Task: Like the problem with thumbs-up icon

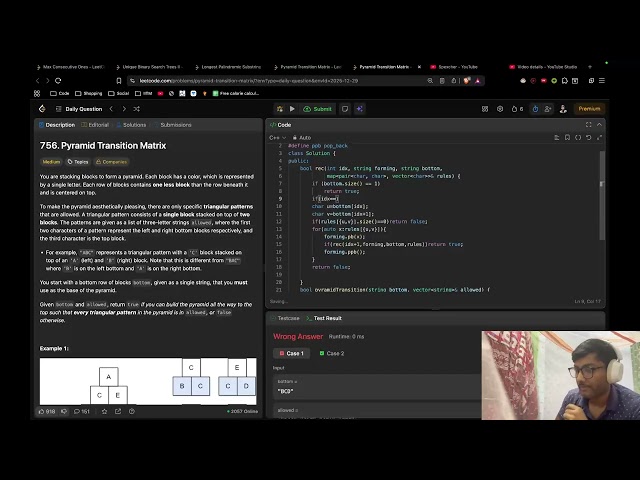Action: 45,411
